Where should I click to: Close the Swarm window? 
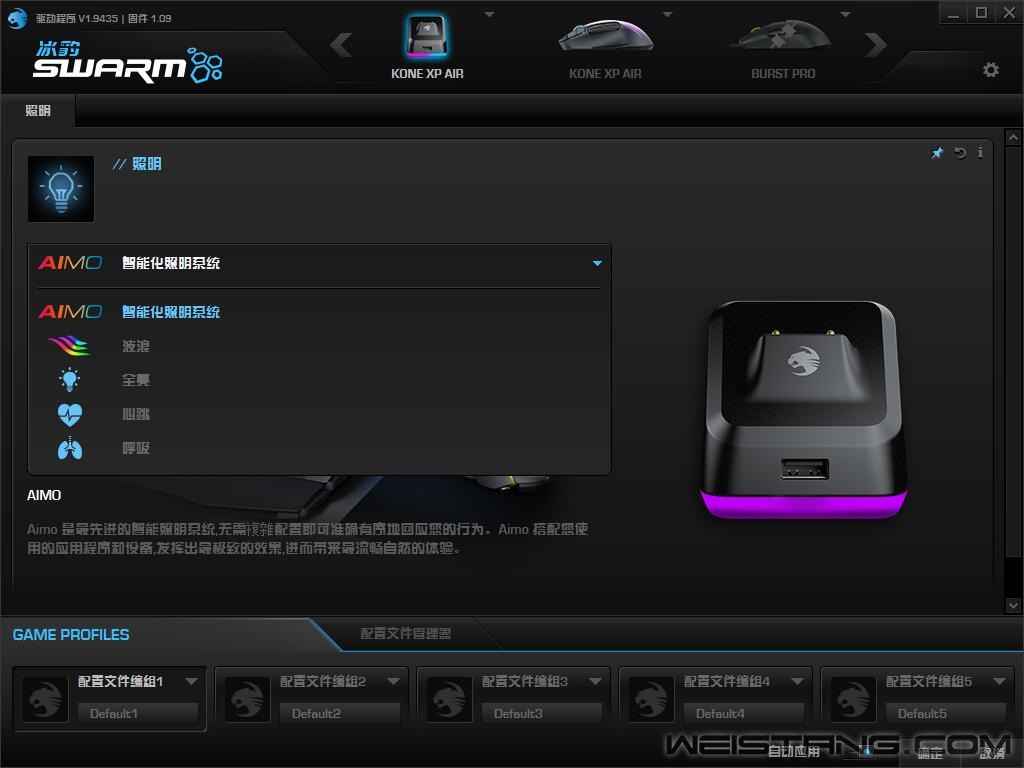[x=1009, y=12]
